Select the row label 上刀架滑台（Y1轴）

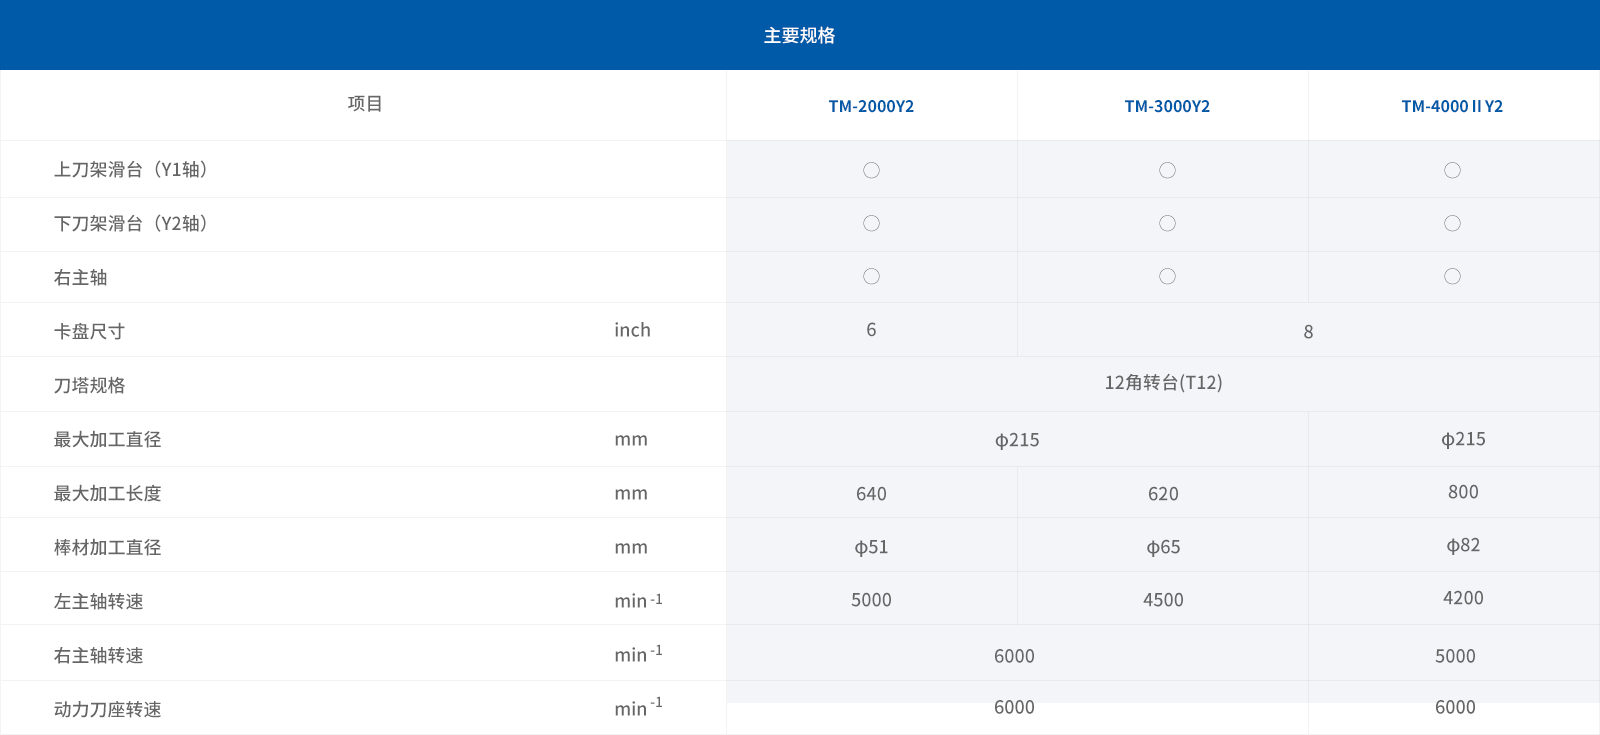[131, 169]
